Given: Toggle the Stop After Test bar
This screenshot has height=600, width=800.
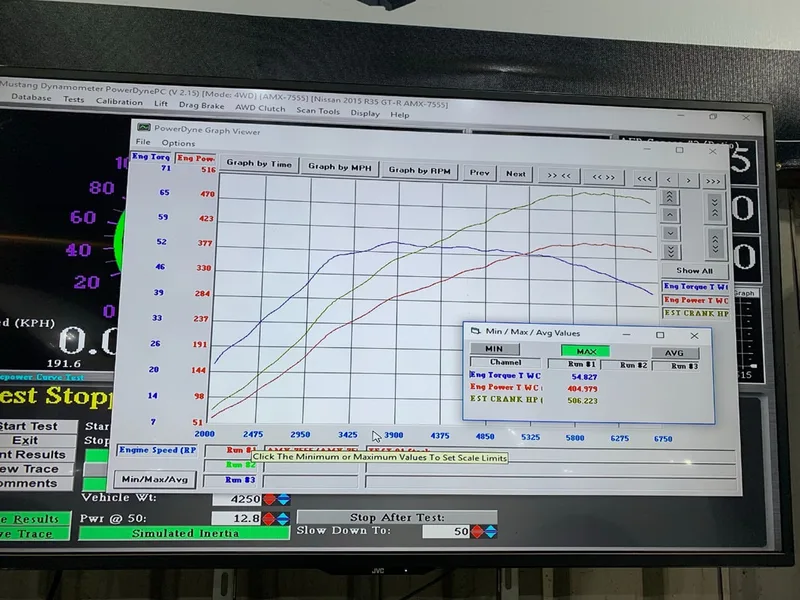Looking at the screenshot, I should pyautogui.click(x=397, y=517).
